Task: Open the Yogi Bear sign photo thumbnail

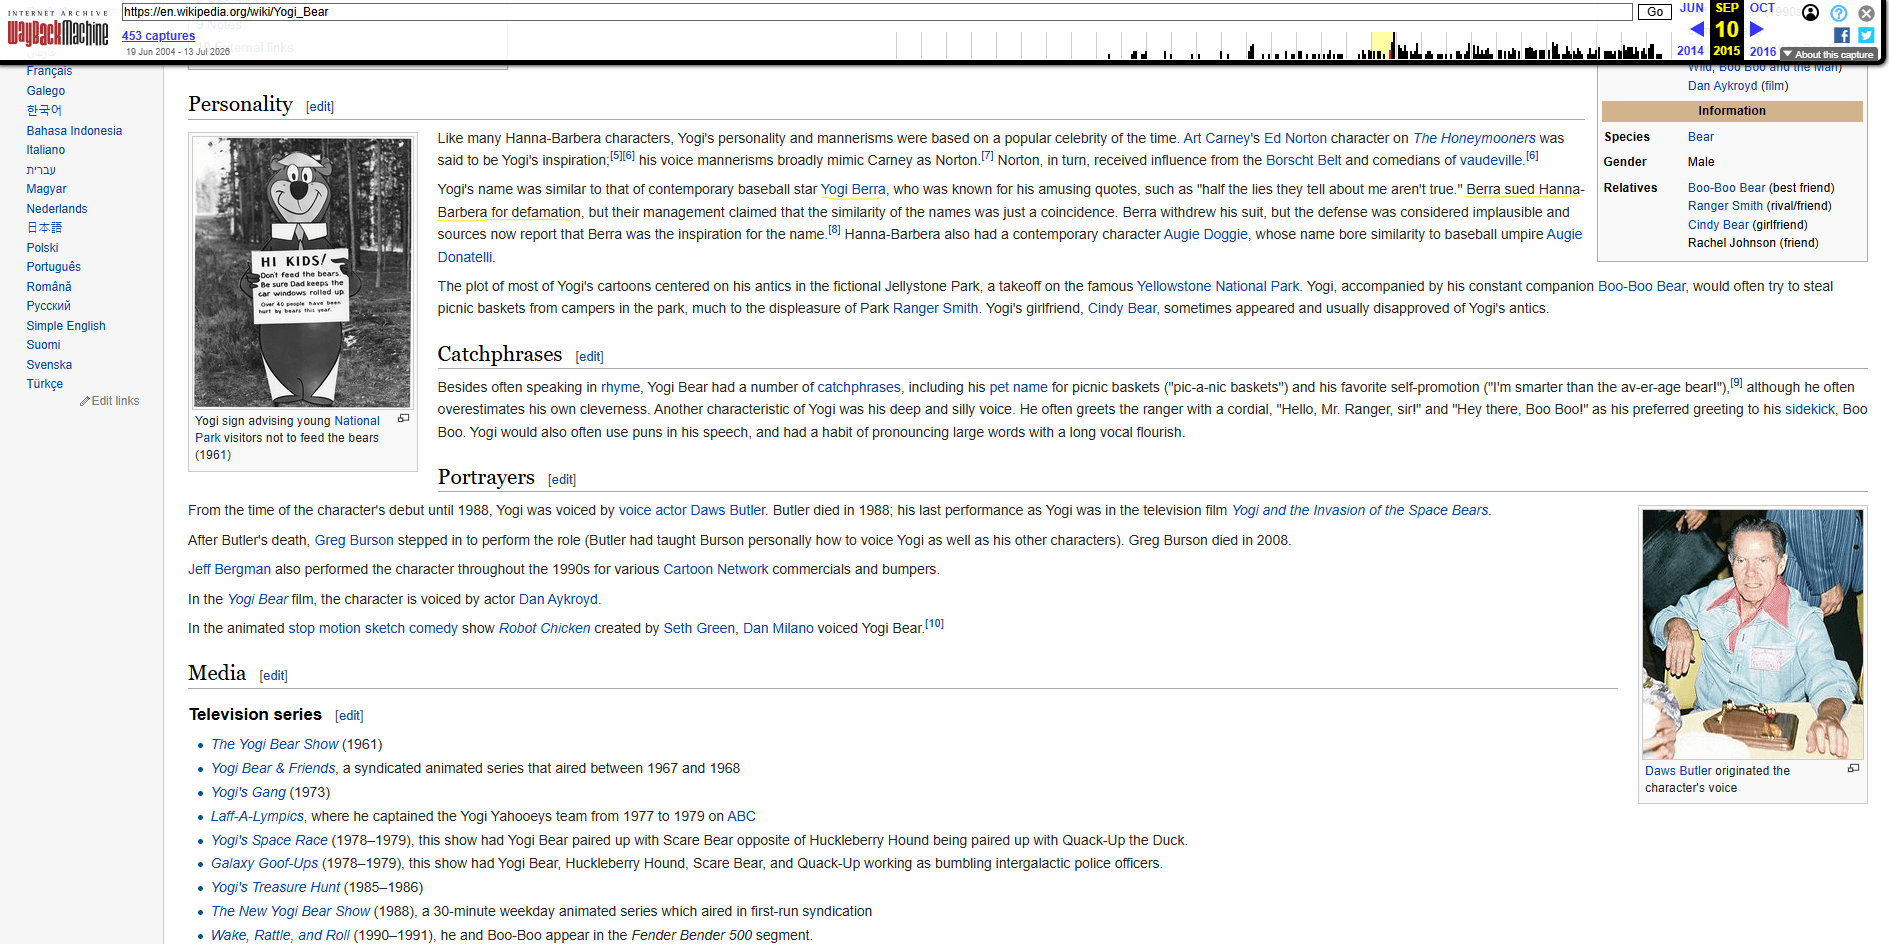Action: (x=302, y=272)
